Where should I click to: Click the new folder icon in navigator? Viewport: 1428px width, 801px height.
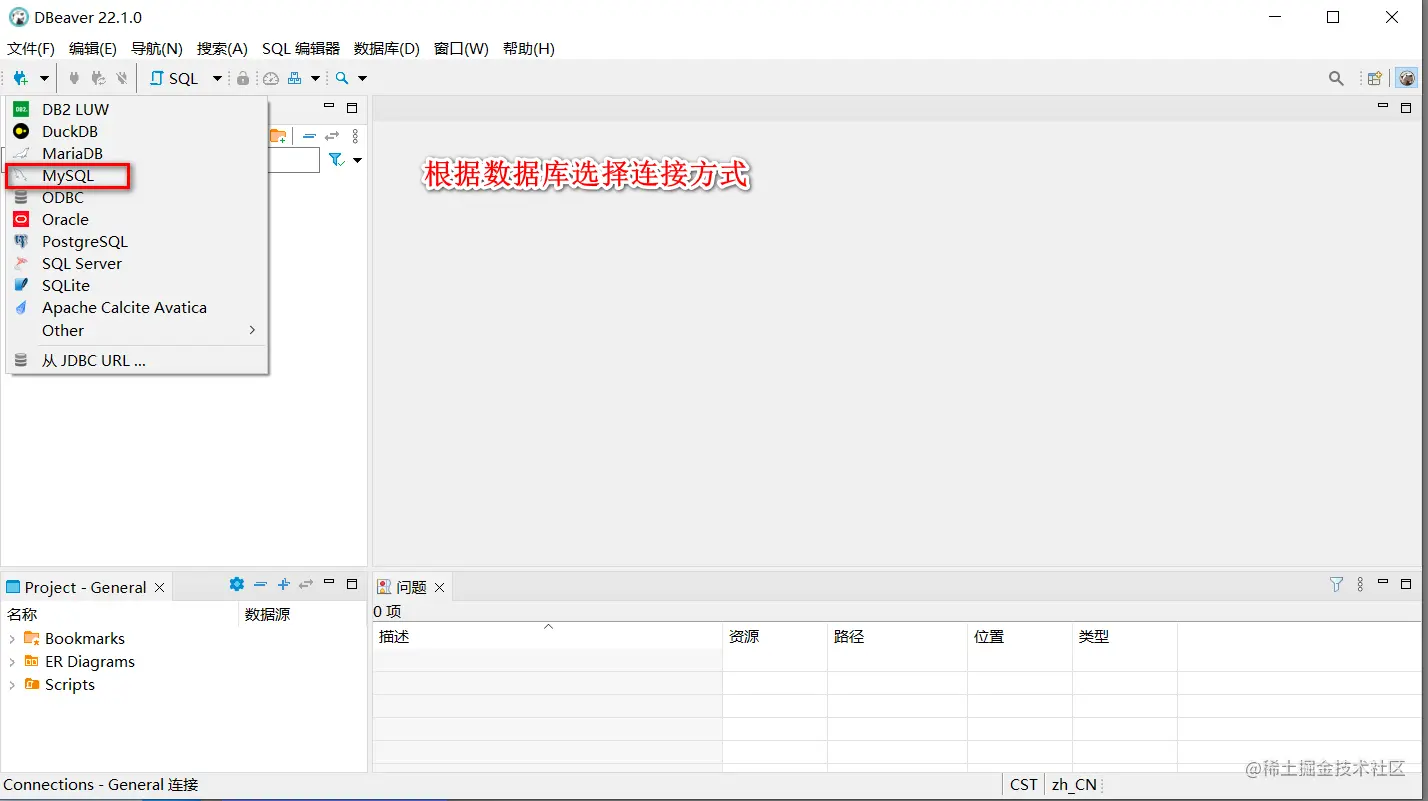(278, 135)
